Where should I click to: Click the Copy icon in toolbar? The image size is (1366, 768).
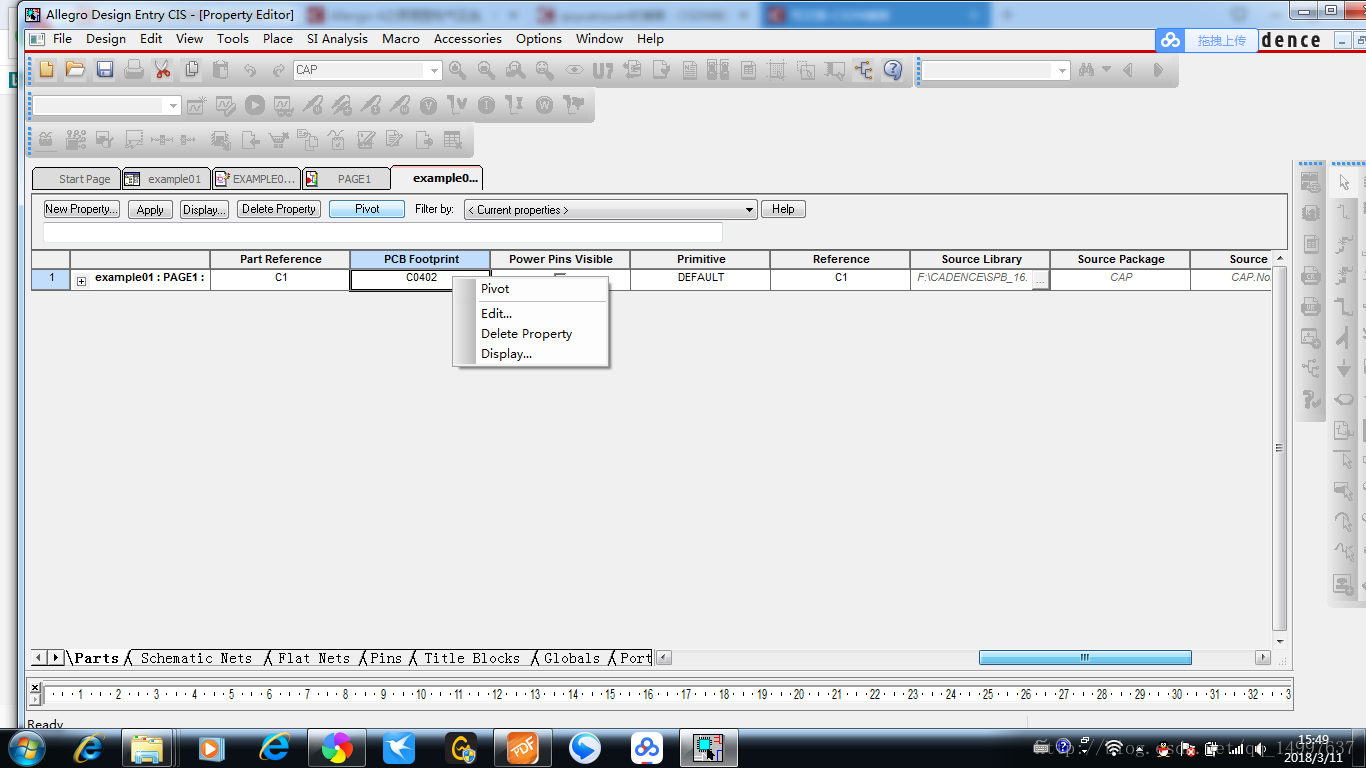(x=191, y=70)
